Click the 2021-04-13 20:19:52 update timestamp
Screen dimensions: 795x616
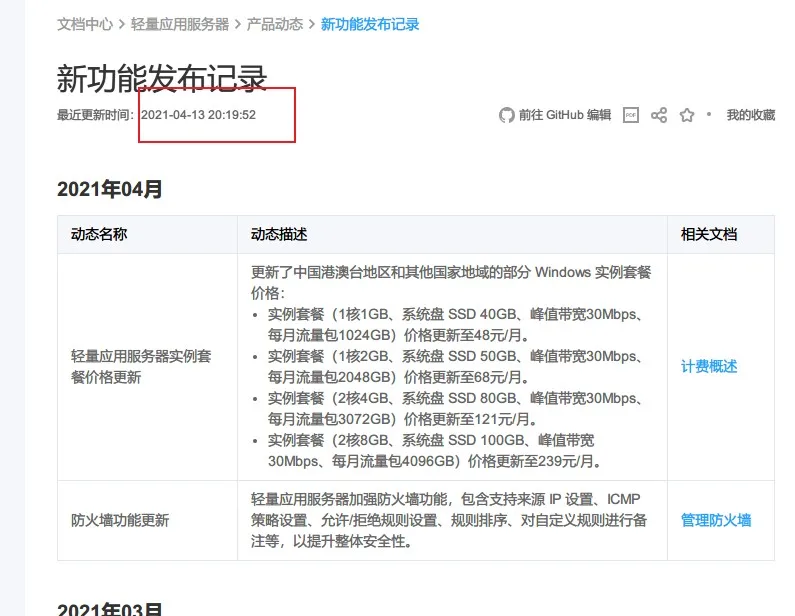198,115
